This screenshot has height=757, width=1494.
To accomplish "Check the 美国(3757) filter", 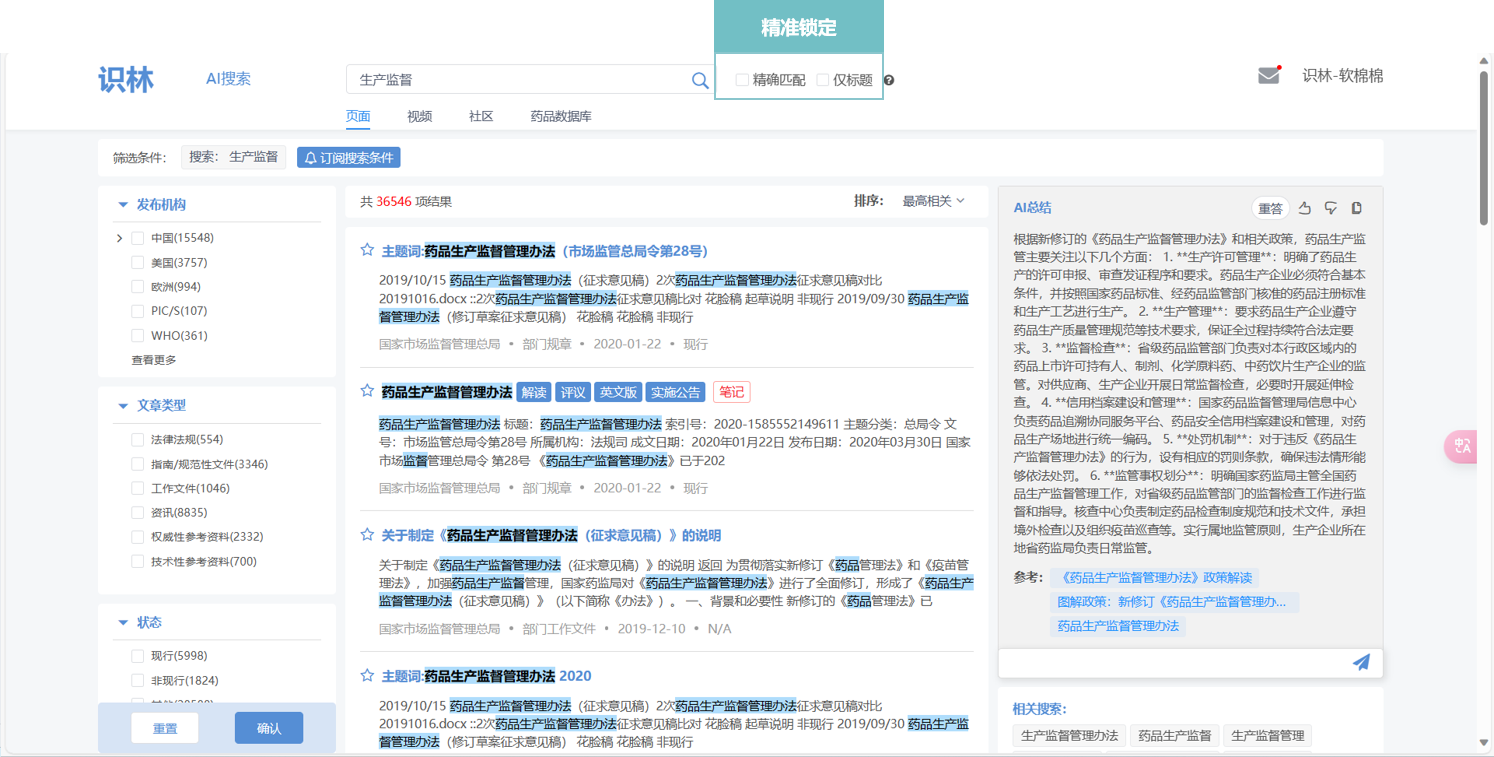I will (138, 262).
